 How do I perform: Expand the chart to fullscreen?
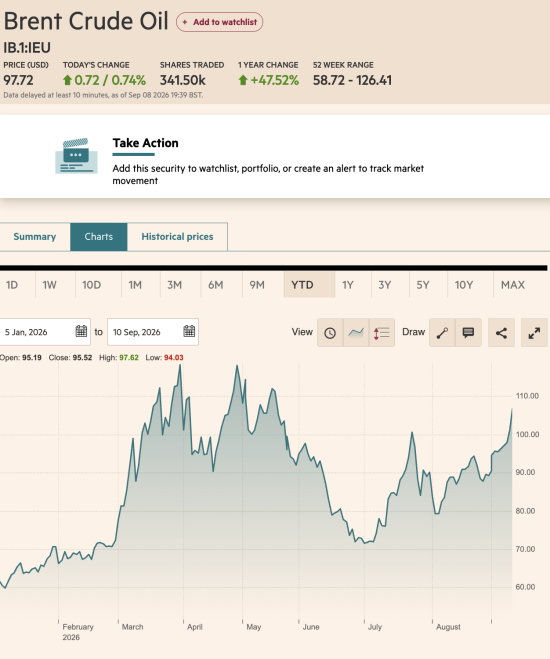[x=534, y=333]
